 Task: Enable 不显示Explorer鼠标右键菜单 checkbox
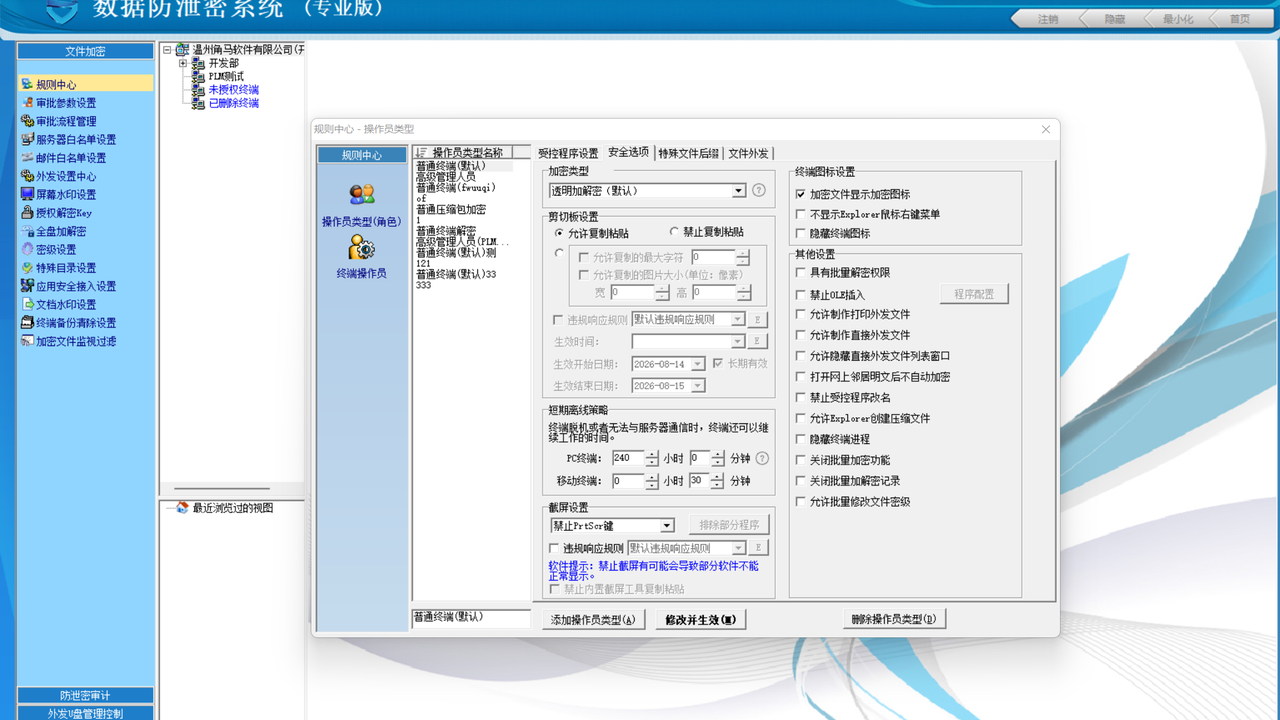click(800, 214)
